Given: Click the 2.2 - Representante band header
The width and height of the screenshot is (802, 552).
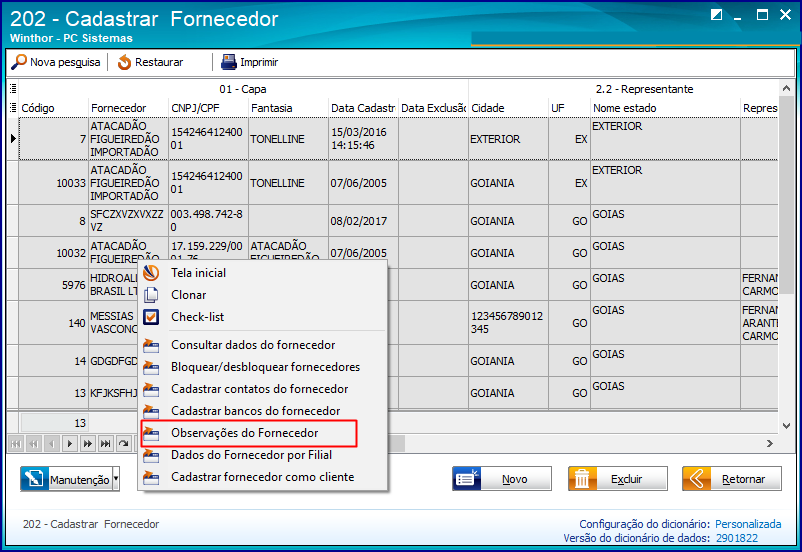Looking at the screenshot, I should pos(644,89).
